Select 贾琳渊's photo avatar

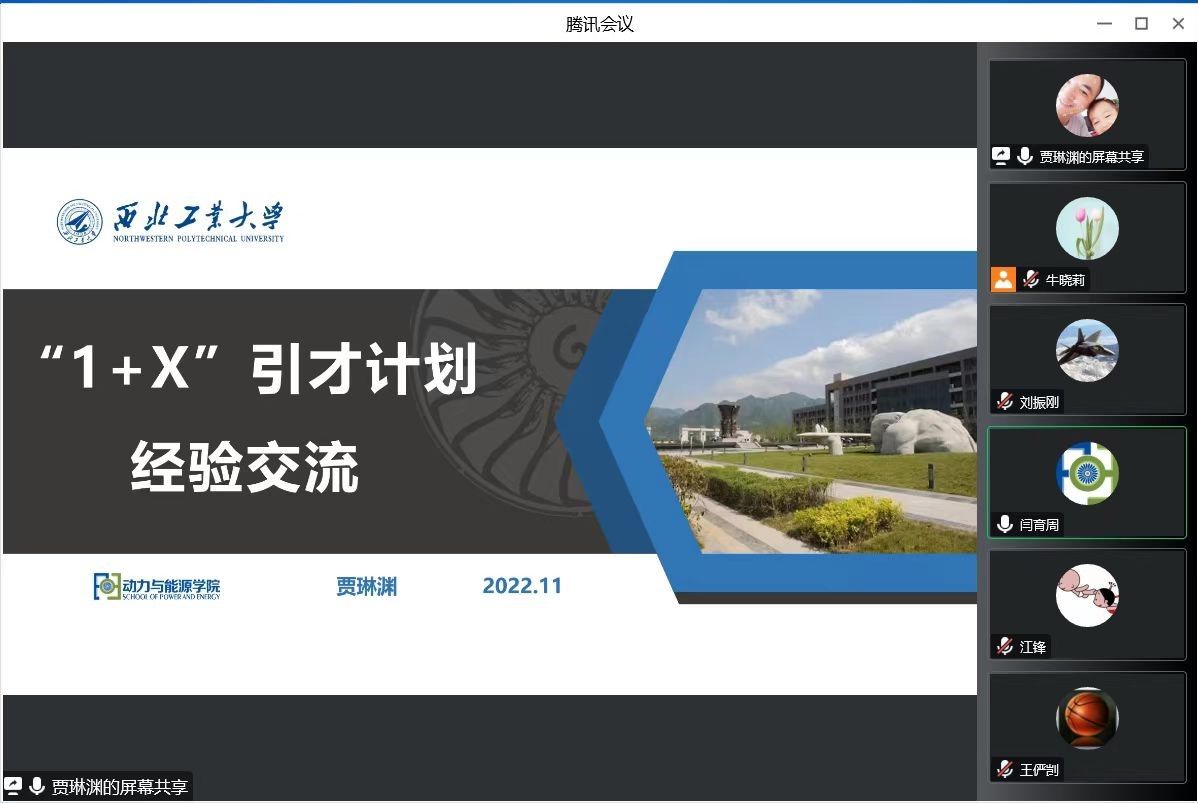point(1087,105)
